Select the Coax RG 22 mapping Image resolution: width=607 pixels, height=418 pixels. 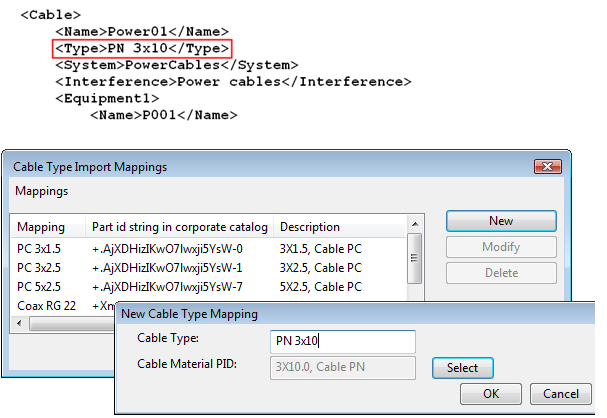[x=47, y=306]
